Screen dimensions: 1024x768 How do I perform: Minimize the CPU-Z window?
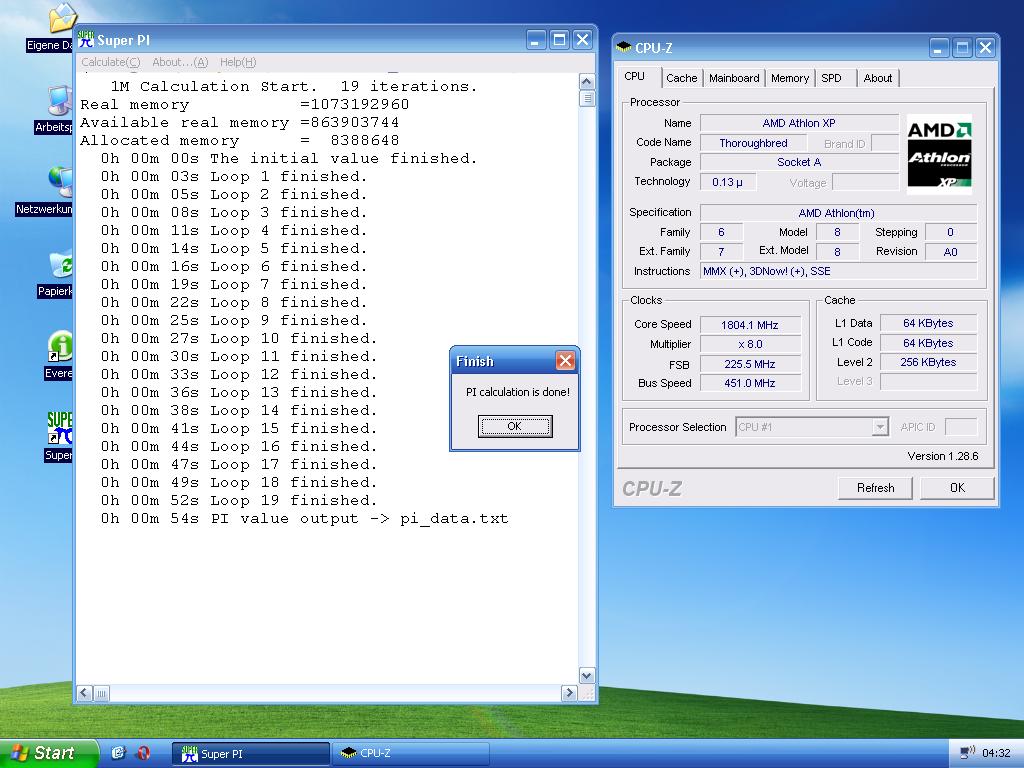pos(938,48)
